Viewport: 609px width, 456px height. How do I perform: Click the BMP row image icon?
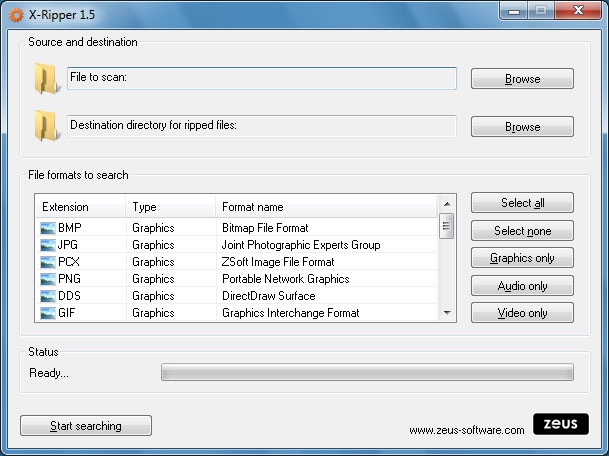[x=48, y=228]
